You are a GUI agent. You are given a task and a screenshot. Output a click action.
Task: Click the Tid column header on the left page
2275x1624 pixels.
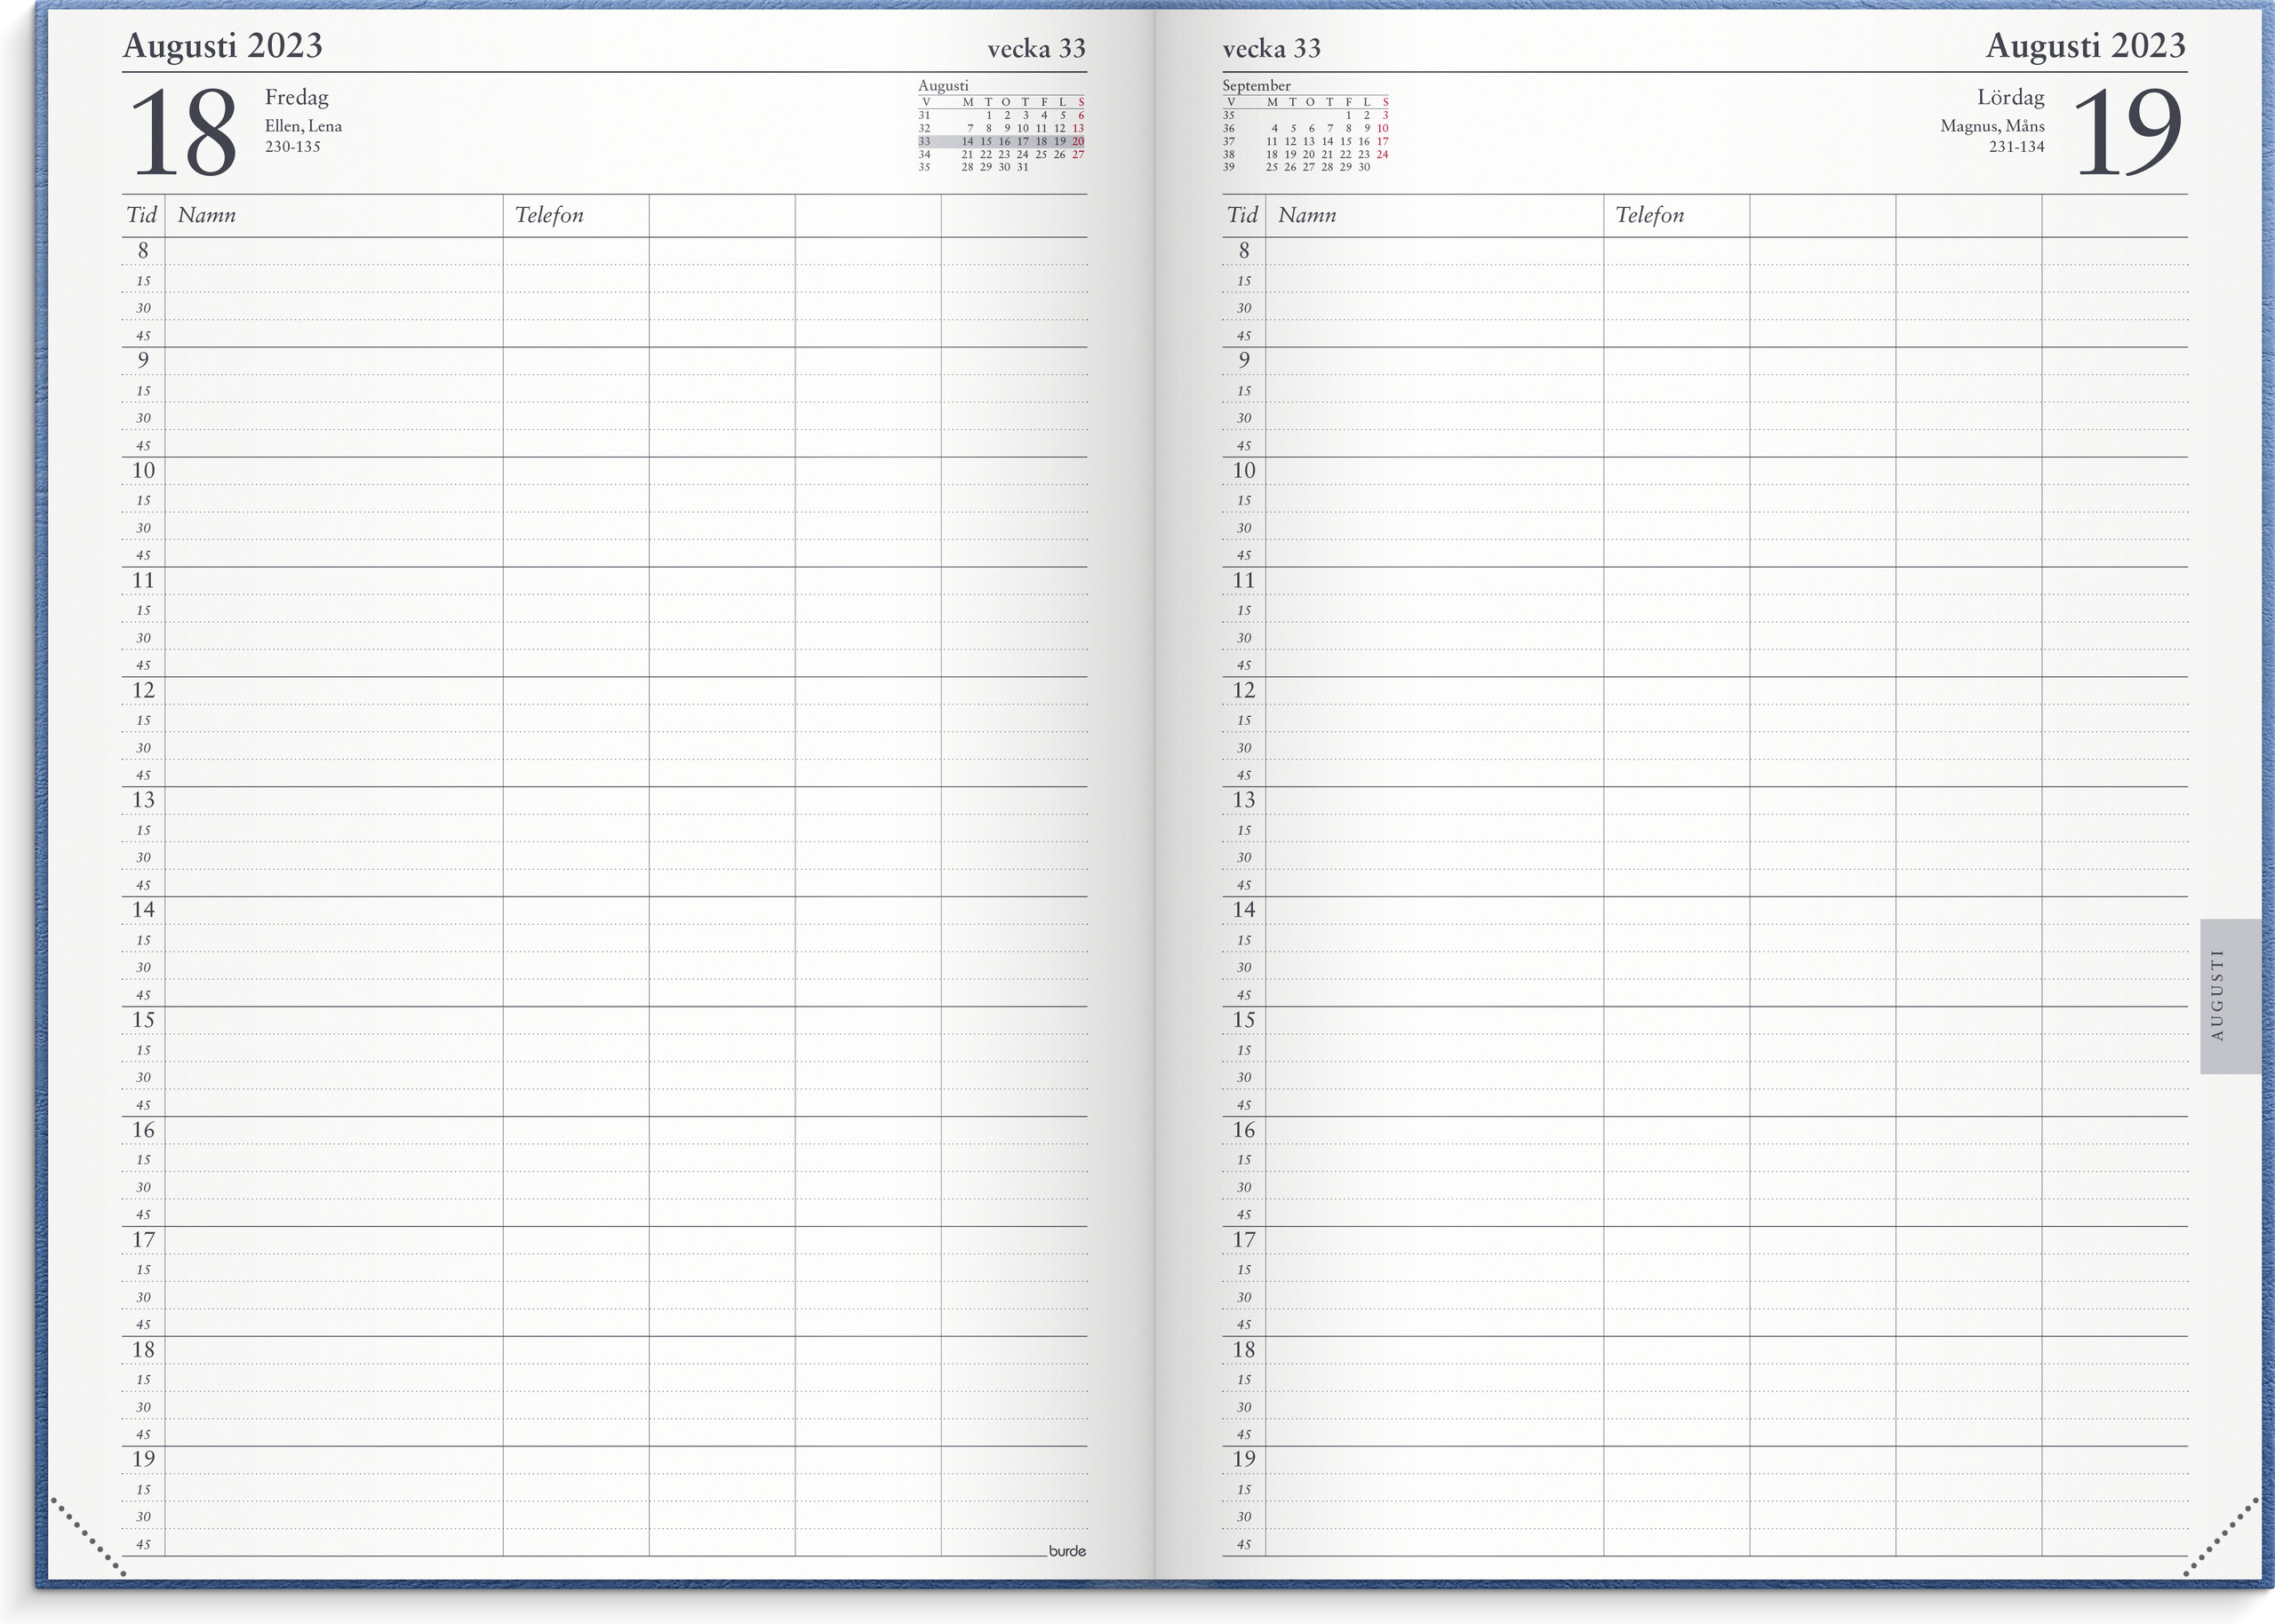point(142,215)
